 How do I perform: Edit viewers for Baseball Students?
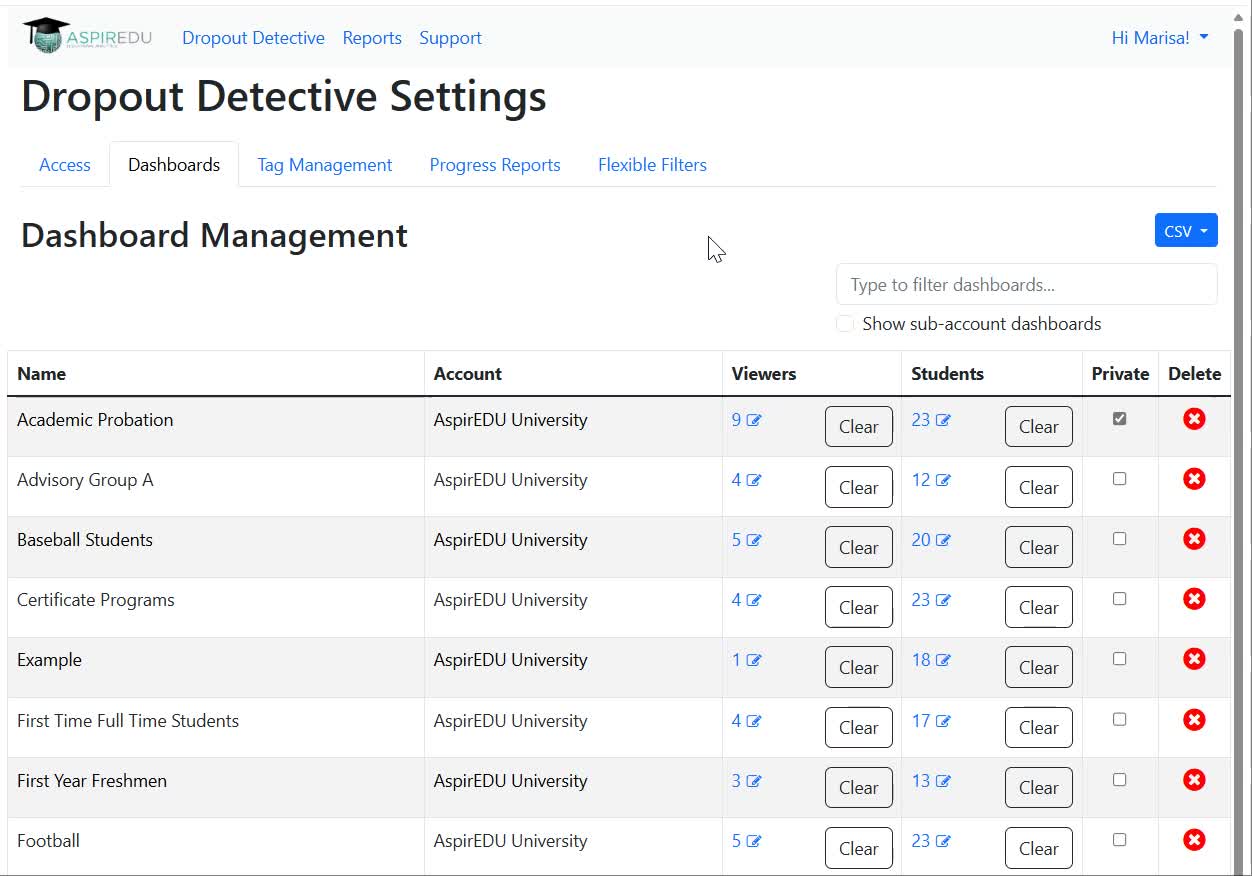(x=754, y=540)
